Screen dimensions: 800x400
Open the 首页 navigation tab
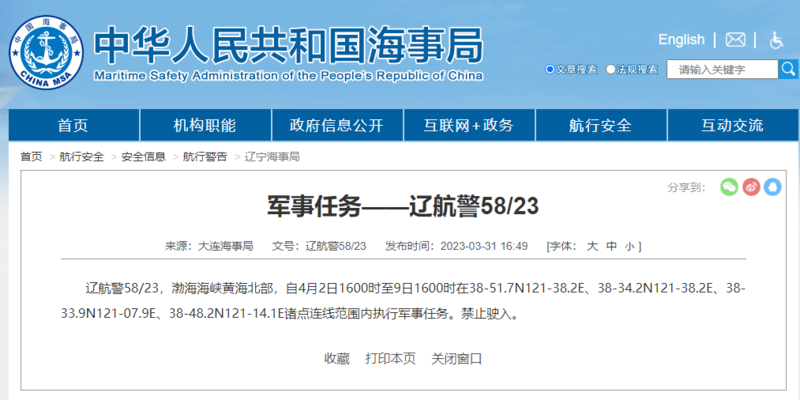pos(73,125)
